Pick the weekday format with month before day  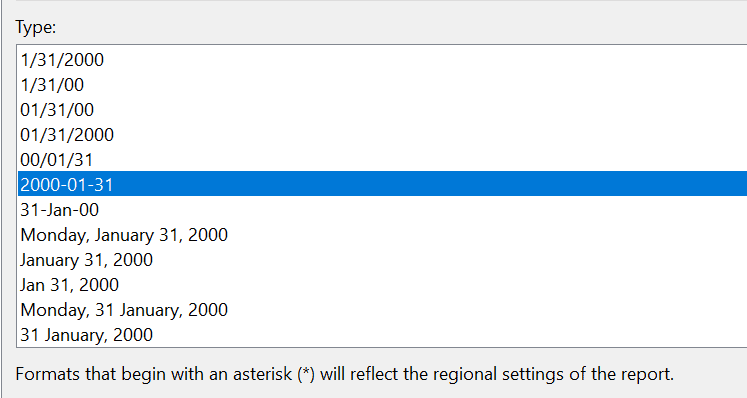(382, 235)
